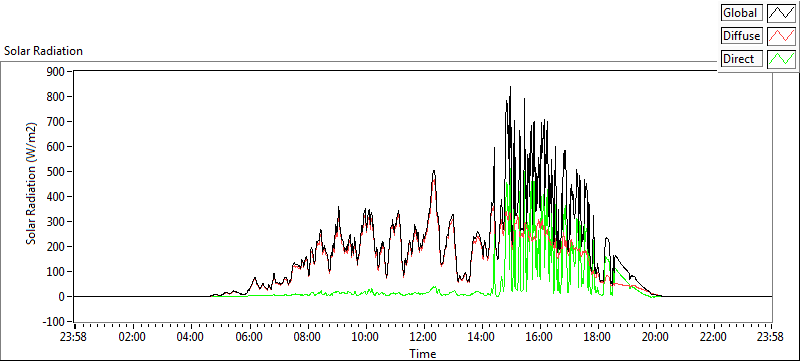
Task: Click the 'Solar Radiation' graph title
Action: [43, 51]
